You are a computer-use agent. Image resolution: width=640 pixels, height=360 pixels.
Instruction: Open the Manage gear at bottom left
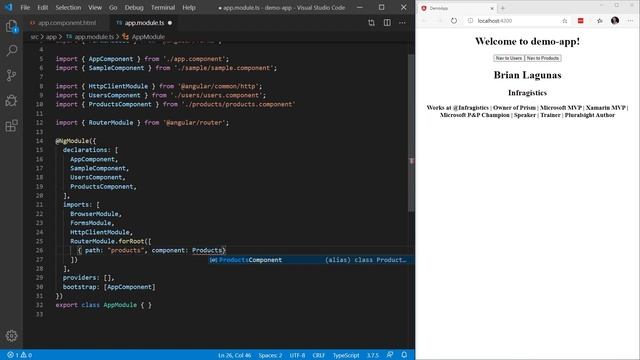pos(11,336)
